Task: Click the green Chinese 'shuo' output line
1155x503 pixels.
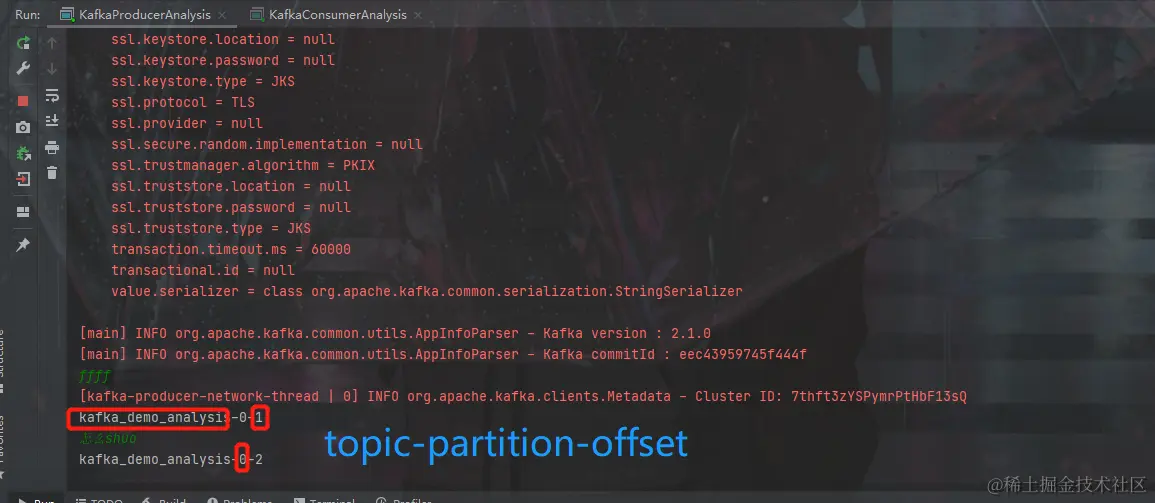Action: [108, 439]
